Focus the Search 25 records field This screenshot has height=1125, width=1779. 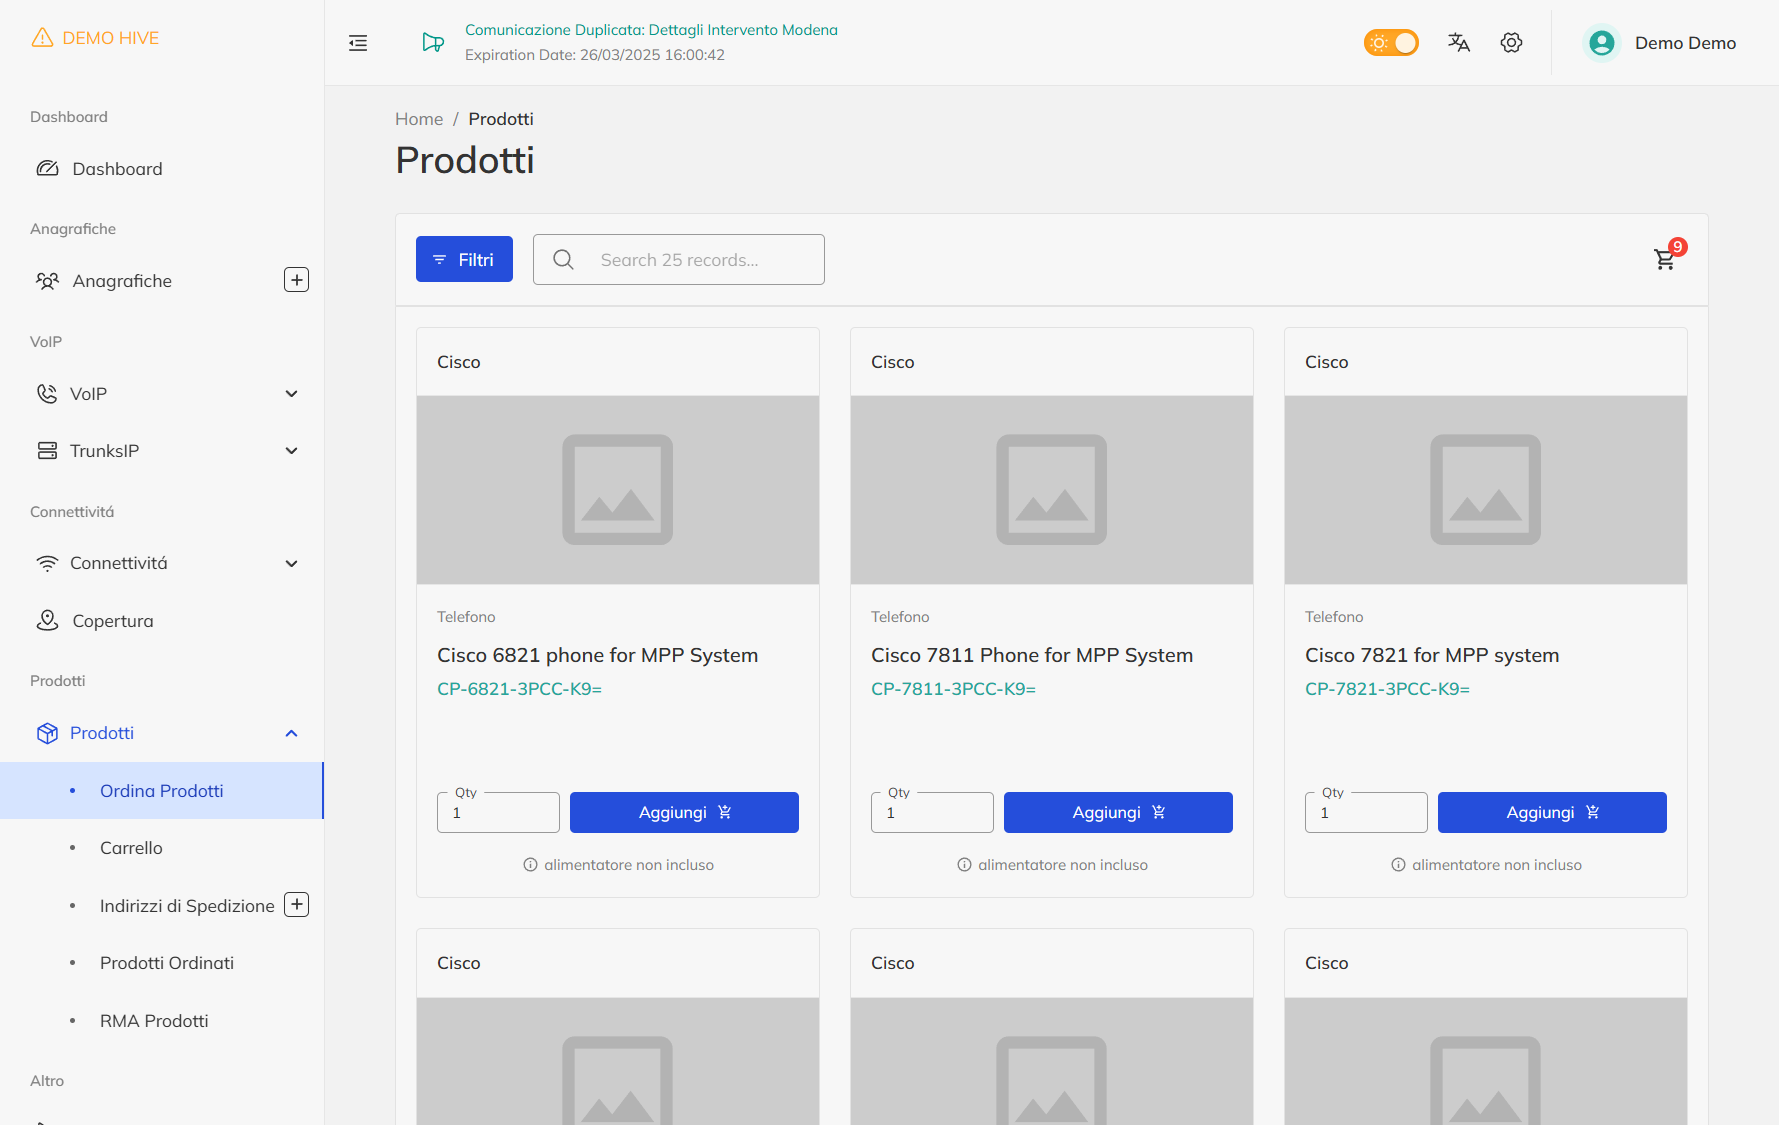tap(700, 260)
